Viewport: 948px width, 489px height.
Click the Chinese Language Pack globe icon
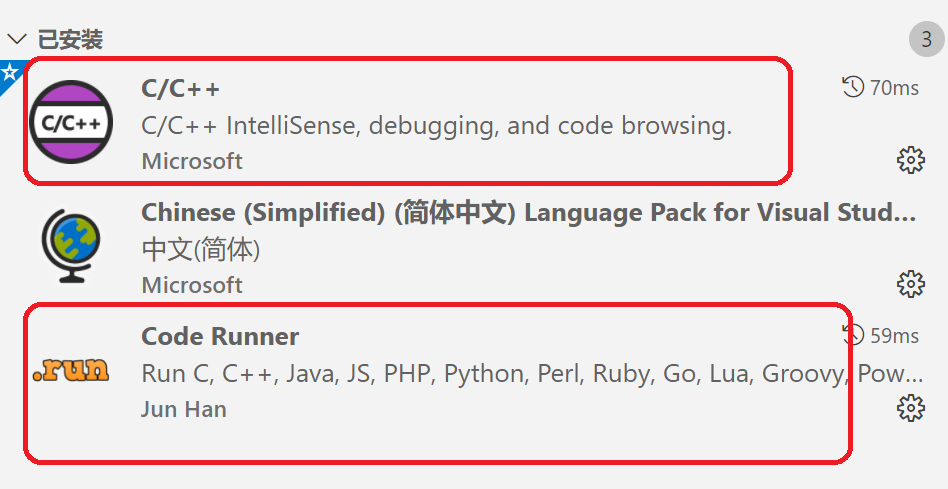click(x=71, y=246)
